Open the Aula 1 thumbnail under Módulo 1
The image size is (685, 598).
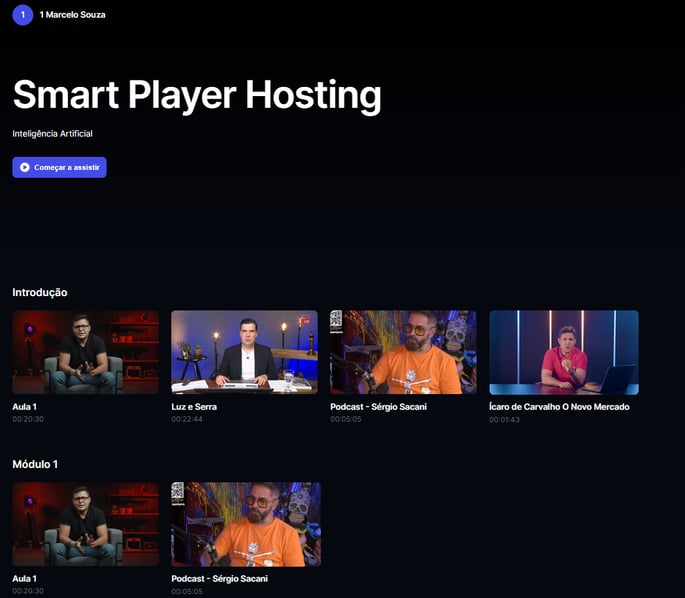(86, 524)
